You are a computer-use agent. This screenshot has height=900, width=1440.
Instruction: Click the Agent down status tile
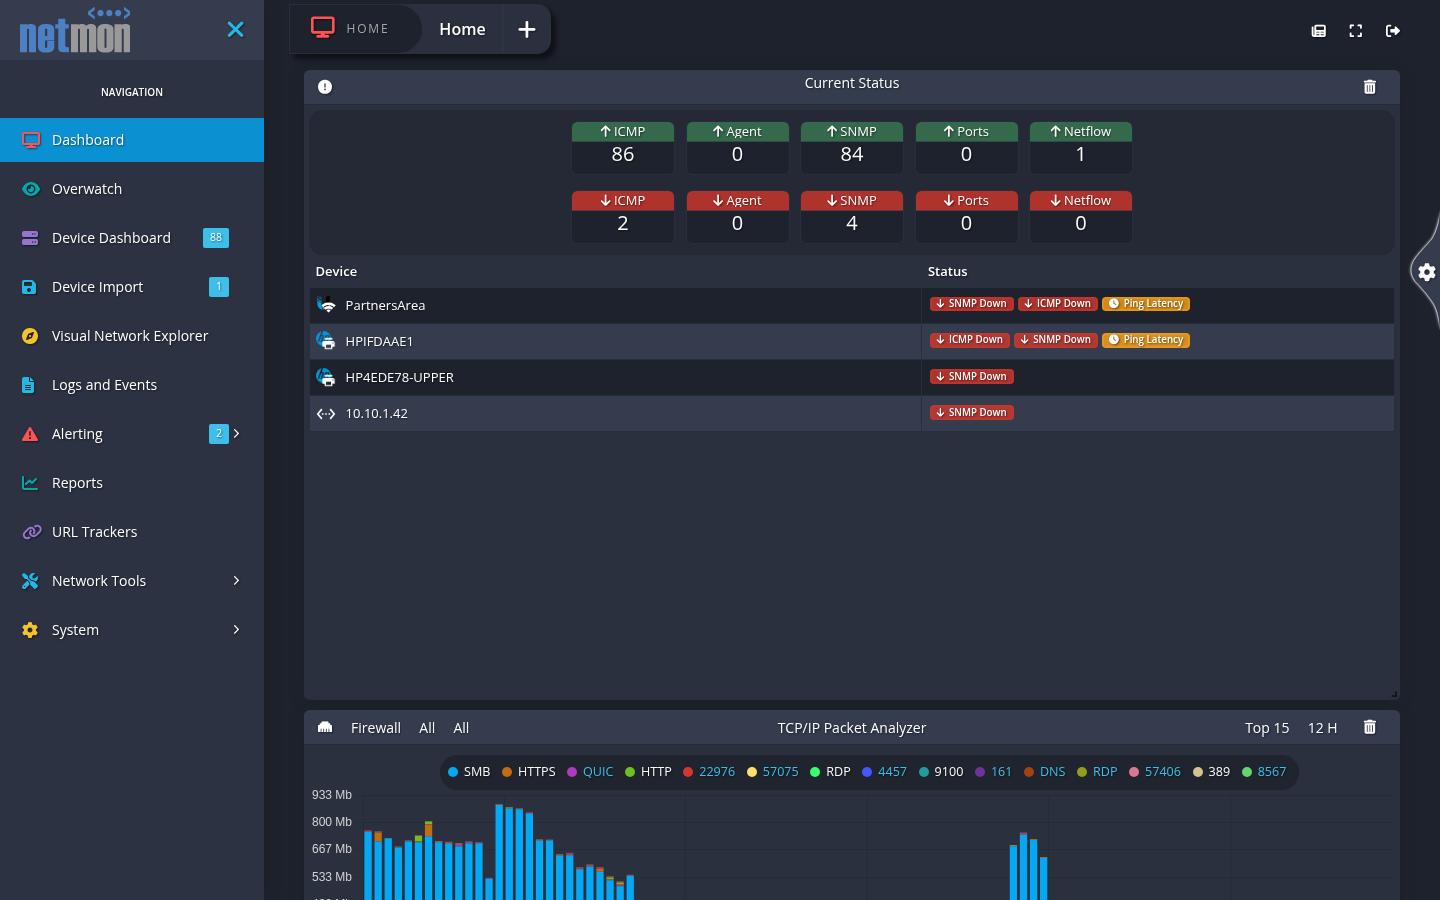tap(737, 216)
